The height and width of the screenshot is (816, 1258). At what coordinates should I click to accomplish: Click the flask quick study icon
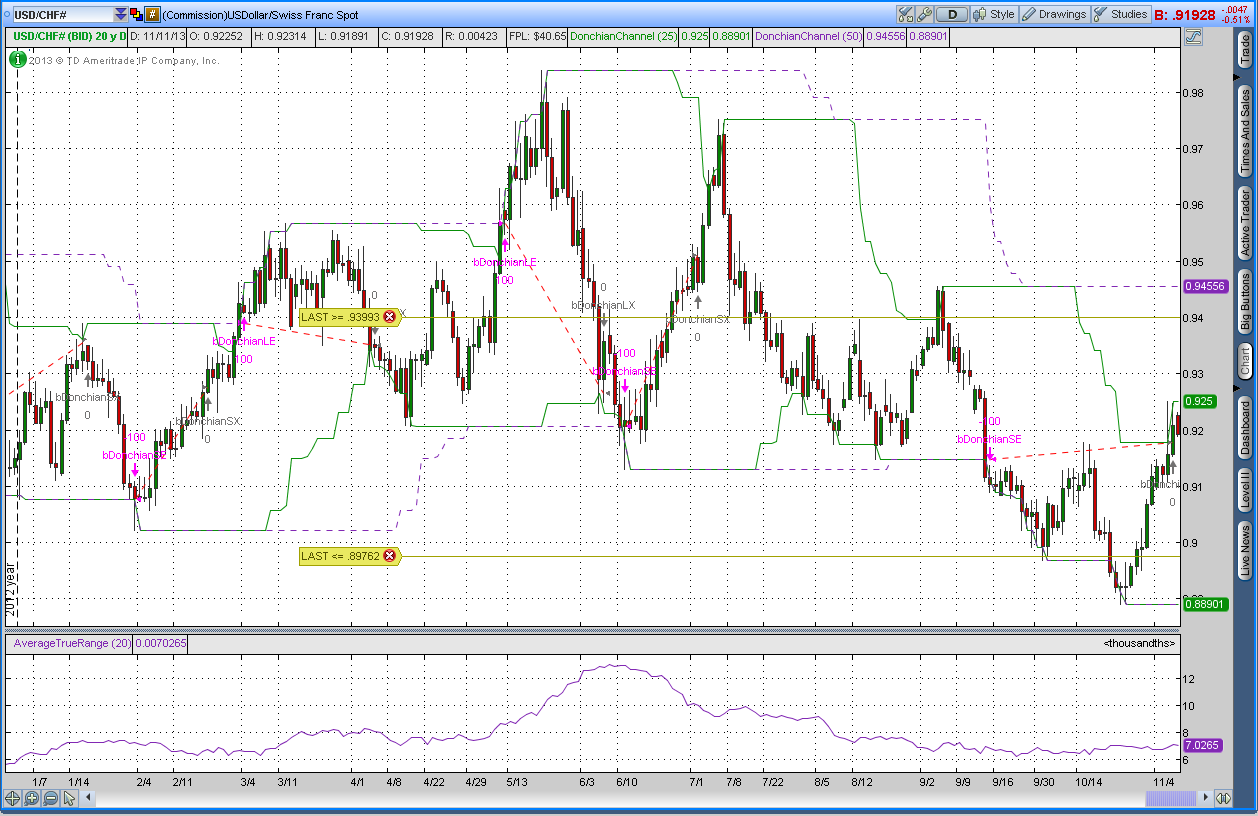[905, 14]
